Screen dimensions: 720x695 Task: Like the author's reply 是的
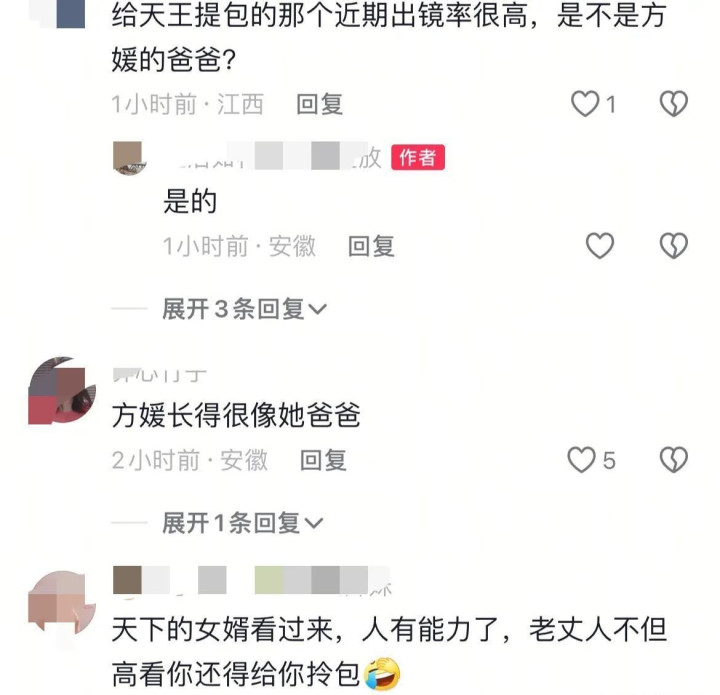coord(600,246)
